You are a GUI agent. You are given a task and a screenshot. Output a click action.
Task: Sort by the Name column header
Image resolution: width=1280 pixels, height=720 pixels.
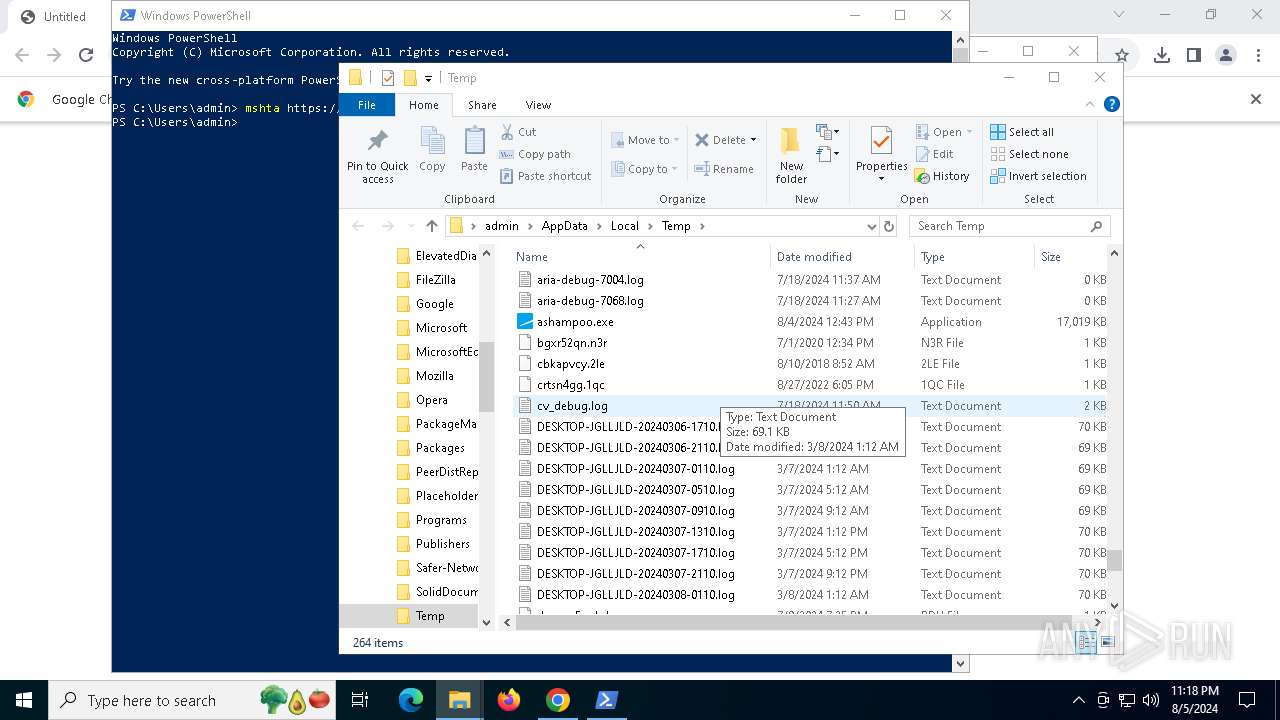point(640,257)
